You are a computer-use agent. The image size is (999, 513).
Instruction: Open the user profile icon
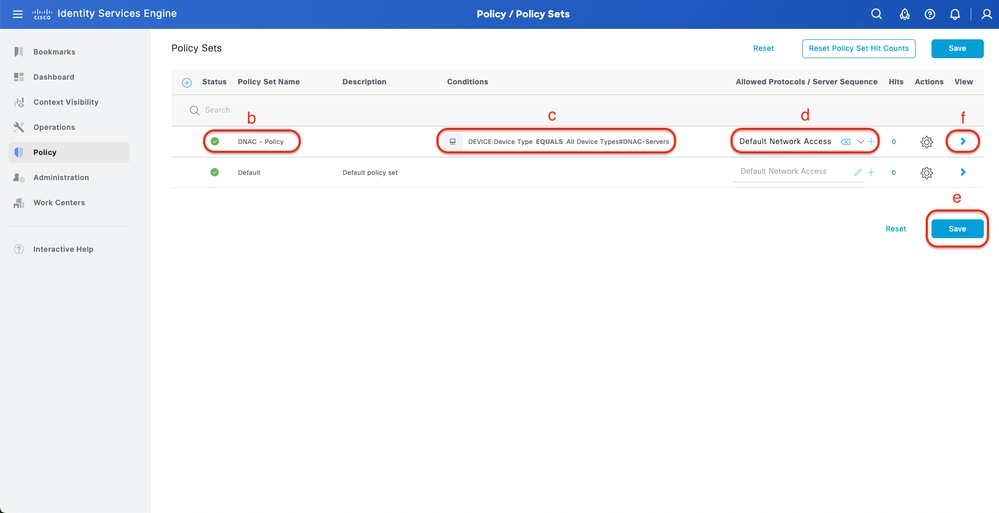tap(987, 14)
